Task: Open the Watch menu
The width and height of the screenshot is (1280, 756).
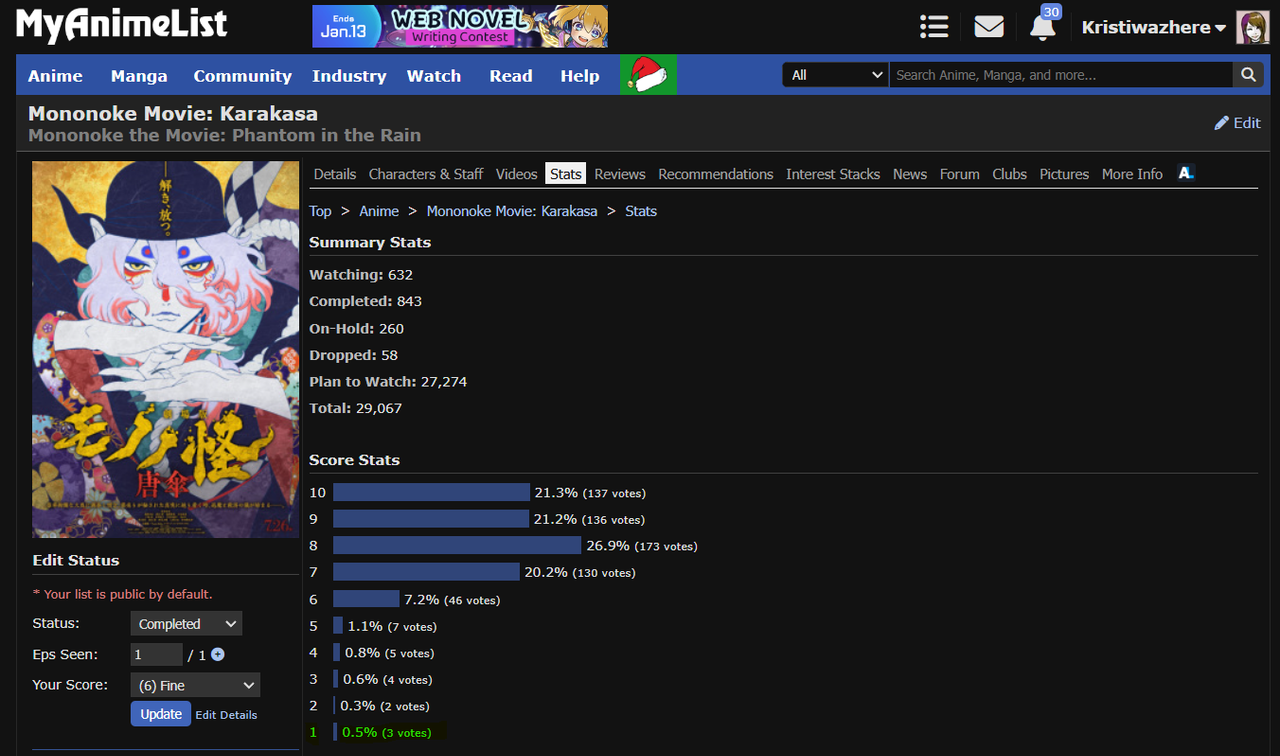Action: tap(434, 76)
